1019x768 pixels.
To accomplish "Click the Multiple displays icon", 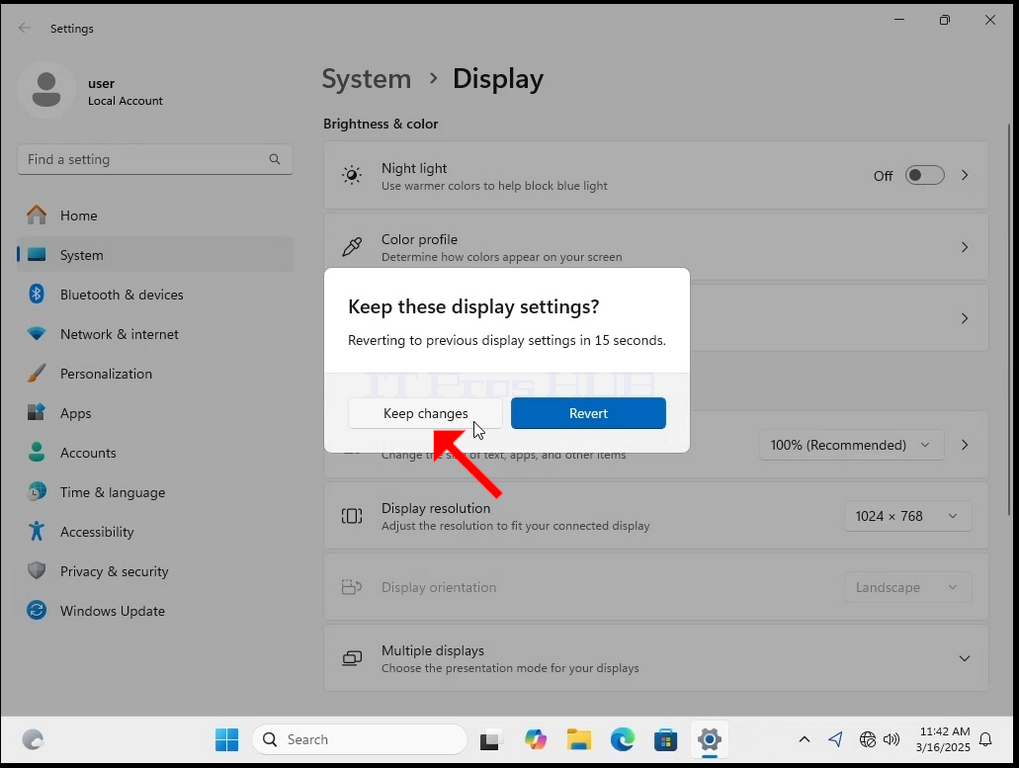I will [x=352, y=658].
